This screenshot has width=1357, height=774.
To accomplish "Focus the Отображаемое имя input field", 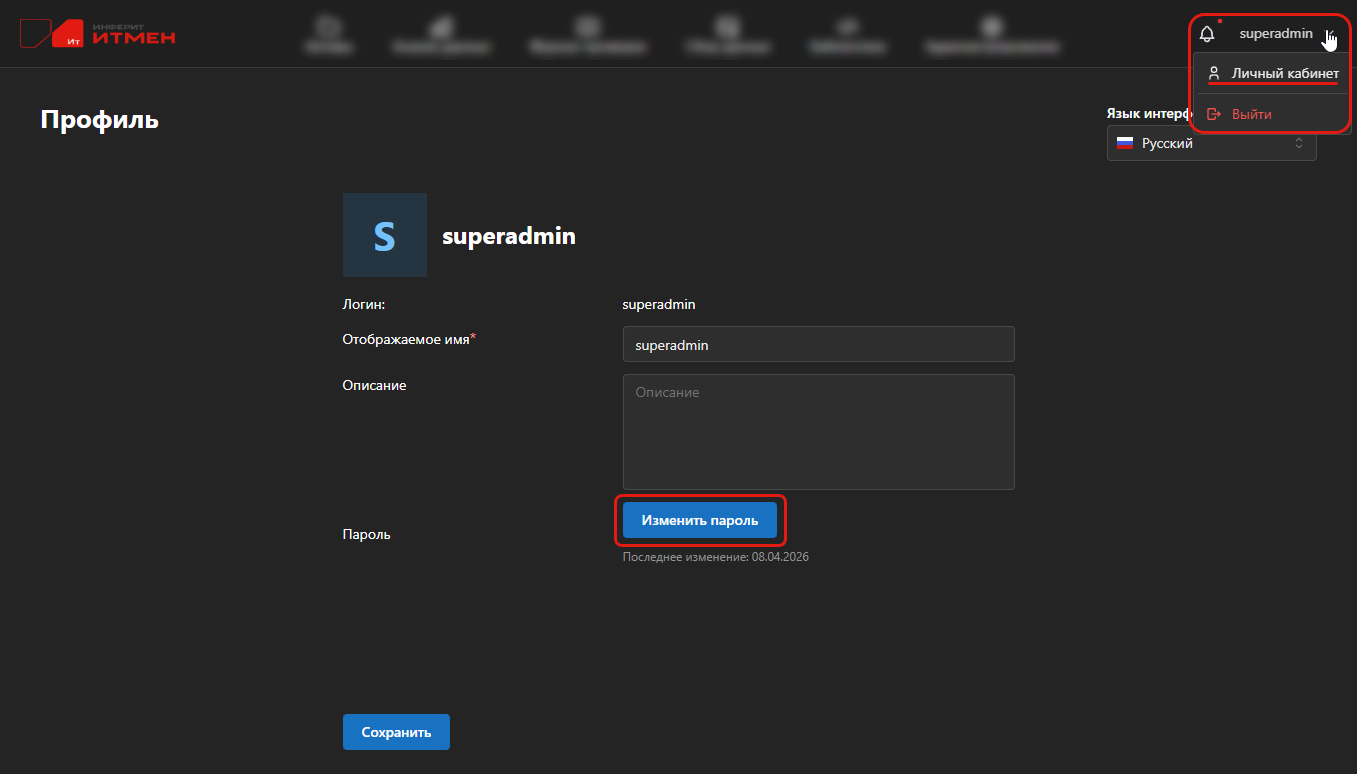I will 818,344.
